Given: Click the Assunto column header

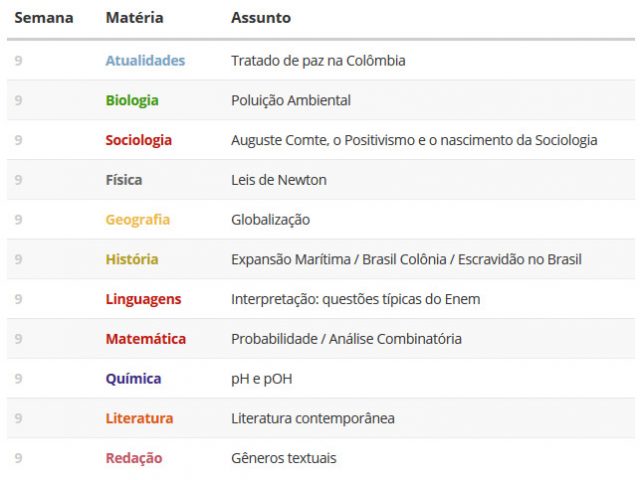Looking at the screenshot, I should (x=261, y=18).
